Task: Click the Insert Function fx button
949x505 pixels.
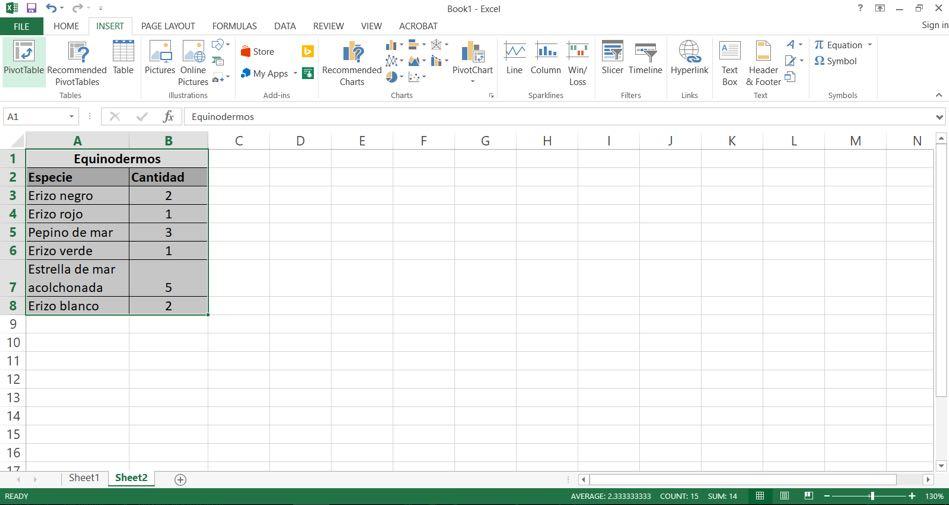Action: coord(168,116)
